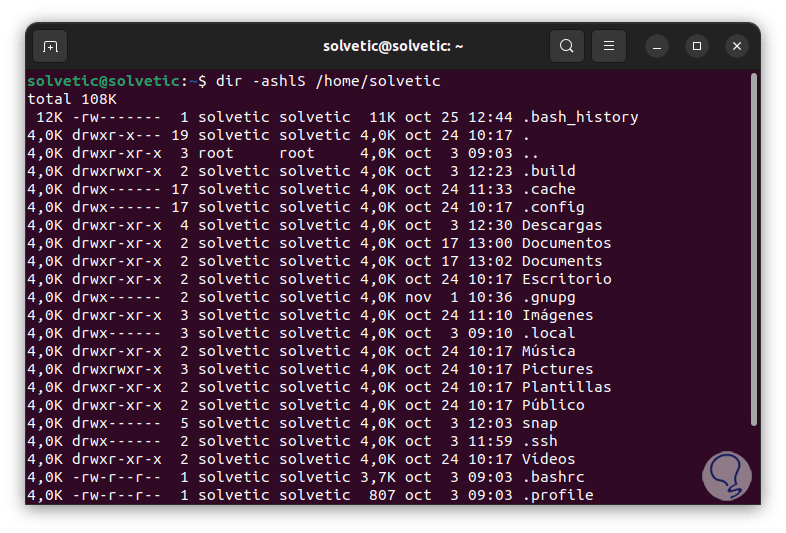Select the Pictures directory name
786x533 pixels.
click(557, 369)
